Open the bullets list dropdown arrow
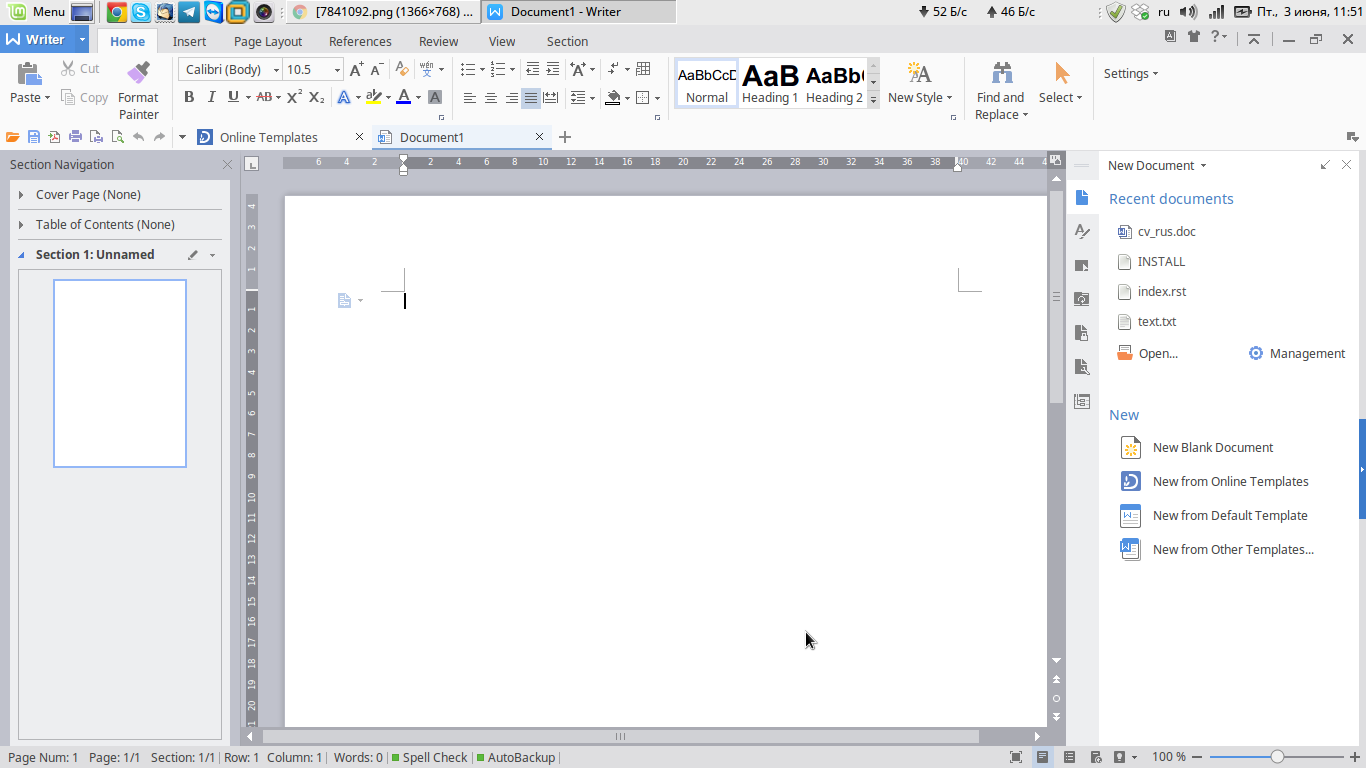The height and width of the screenshot is (768, 1366). coord(482,70)
